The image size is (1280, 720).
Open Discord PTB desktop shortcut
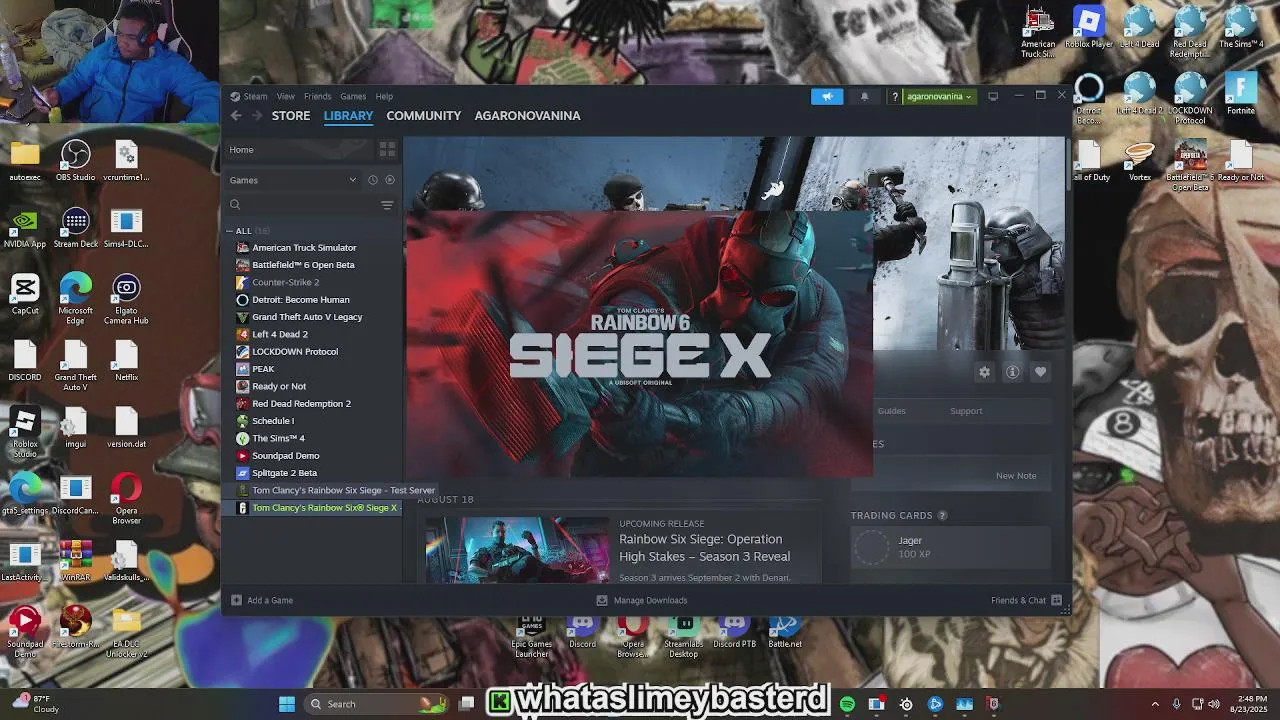pyautogui.click(x=734, y=632)
